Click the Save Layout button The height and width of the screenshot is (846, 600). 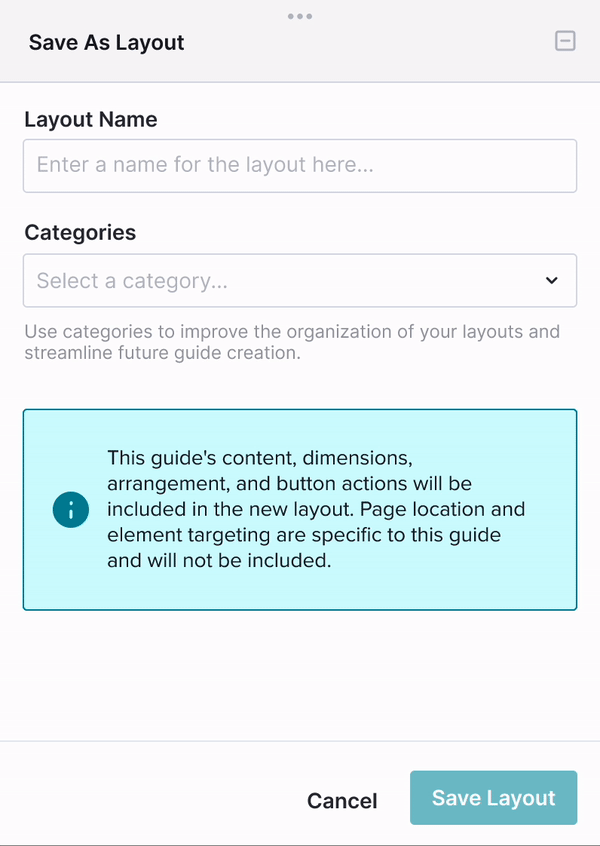click(494, 797)
